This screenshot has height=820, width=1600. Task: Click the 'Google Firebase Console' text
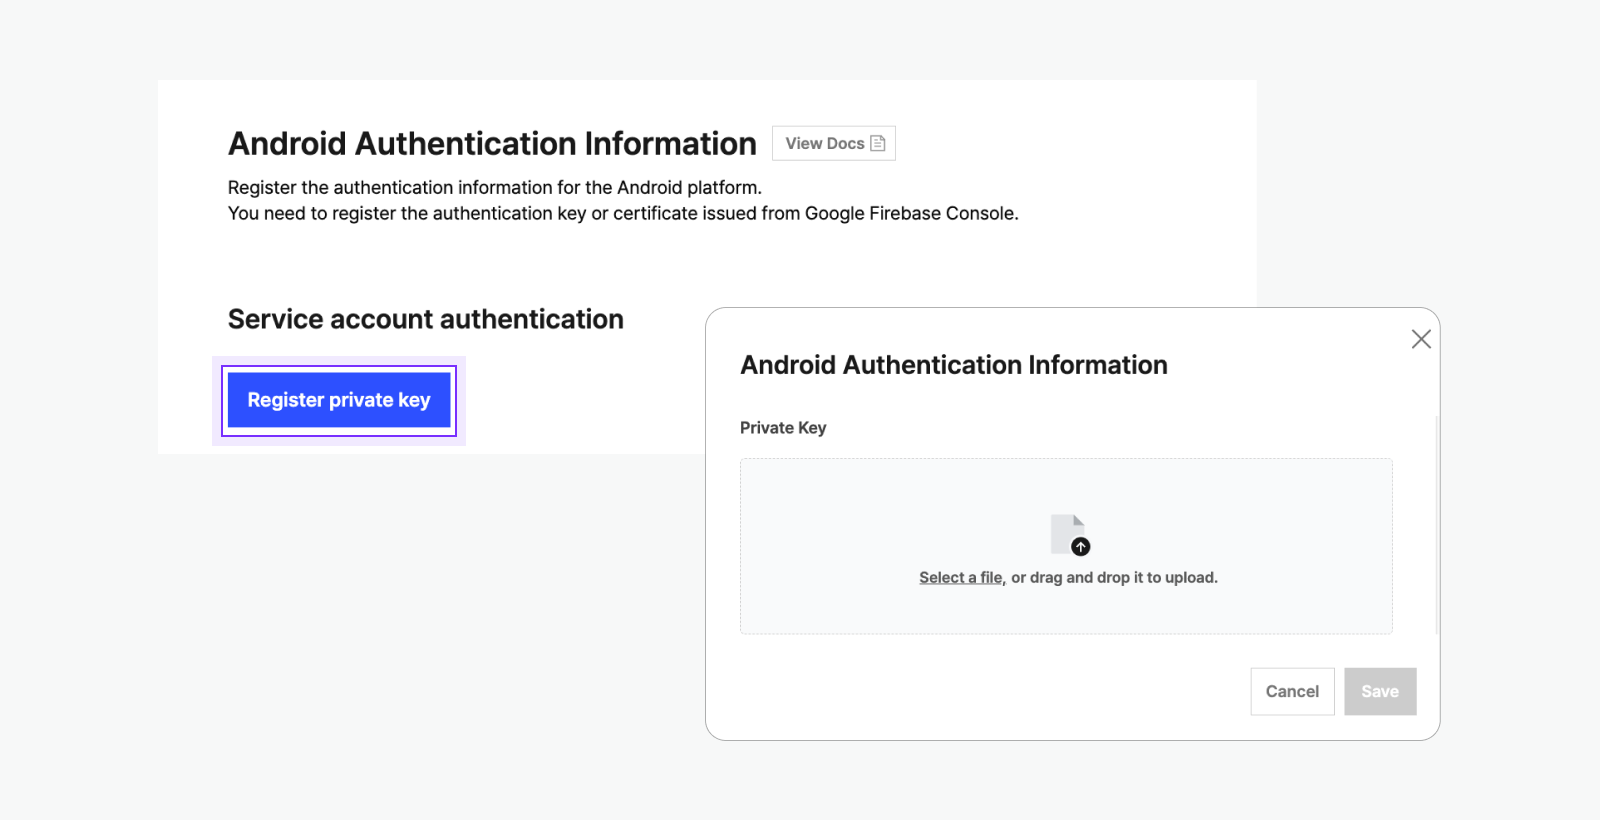[909, 213]
